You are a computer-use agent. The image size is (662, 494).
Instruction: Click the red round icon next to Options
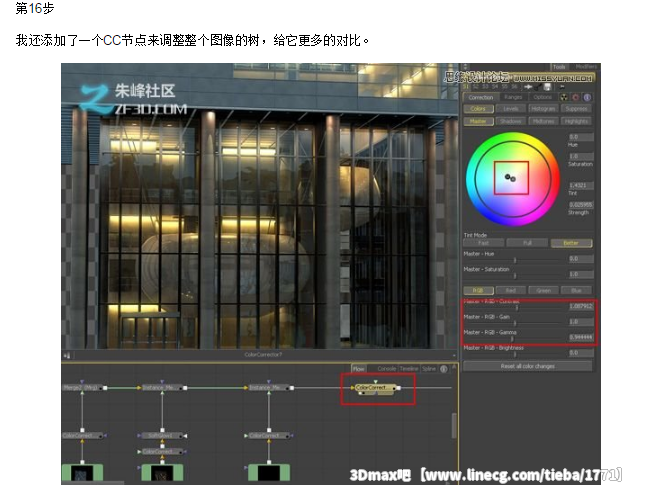click(x=577, y=97)
